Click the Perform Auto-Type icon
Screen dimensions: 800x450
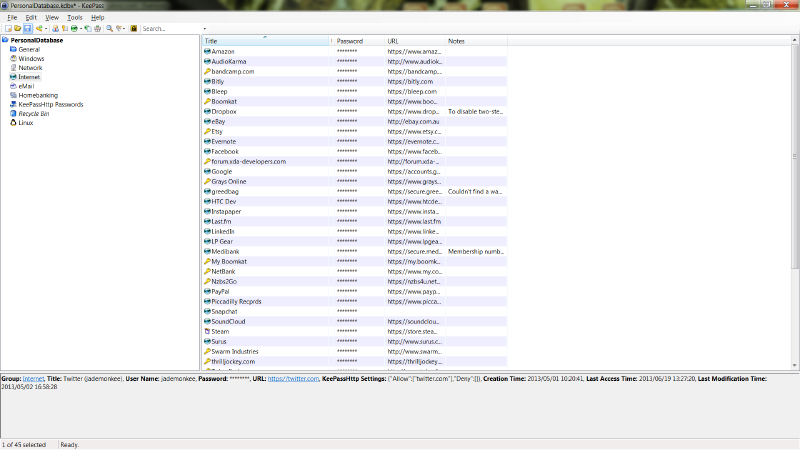coord(97,29)
